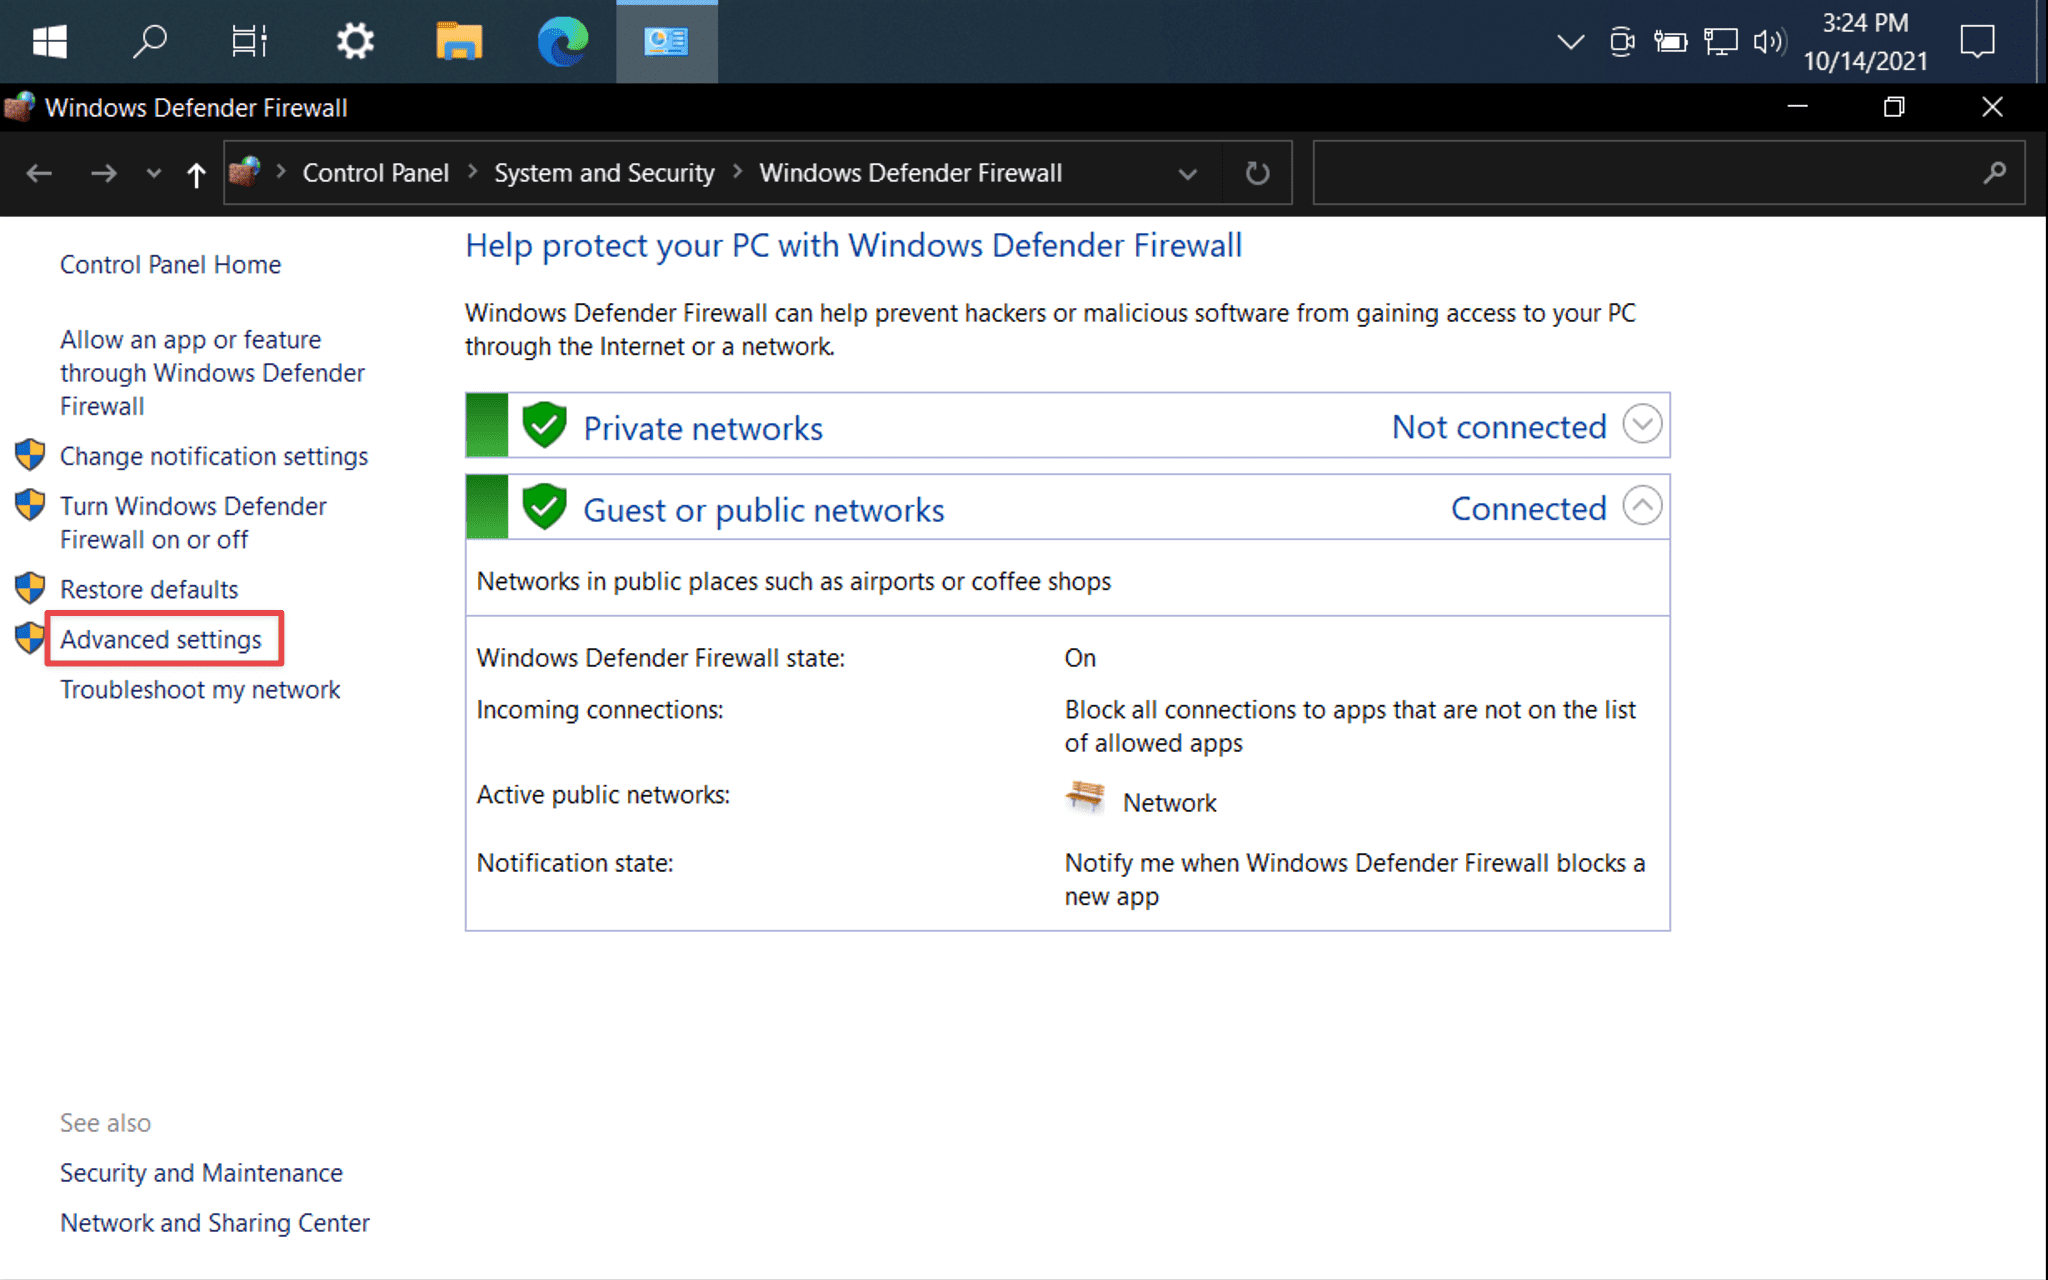Viewport: 2048px width, 1280px height.
Task: Open the recent locations dropdown arrow
Action: (153, 173)
